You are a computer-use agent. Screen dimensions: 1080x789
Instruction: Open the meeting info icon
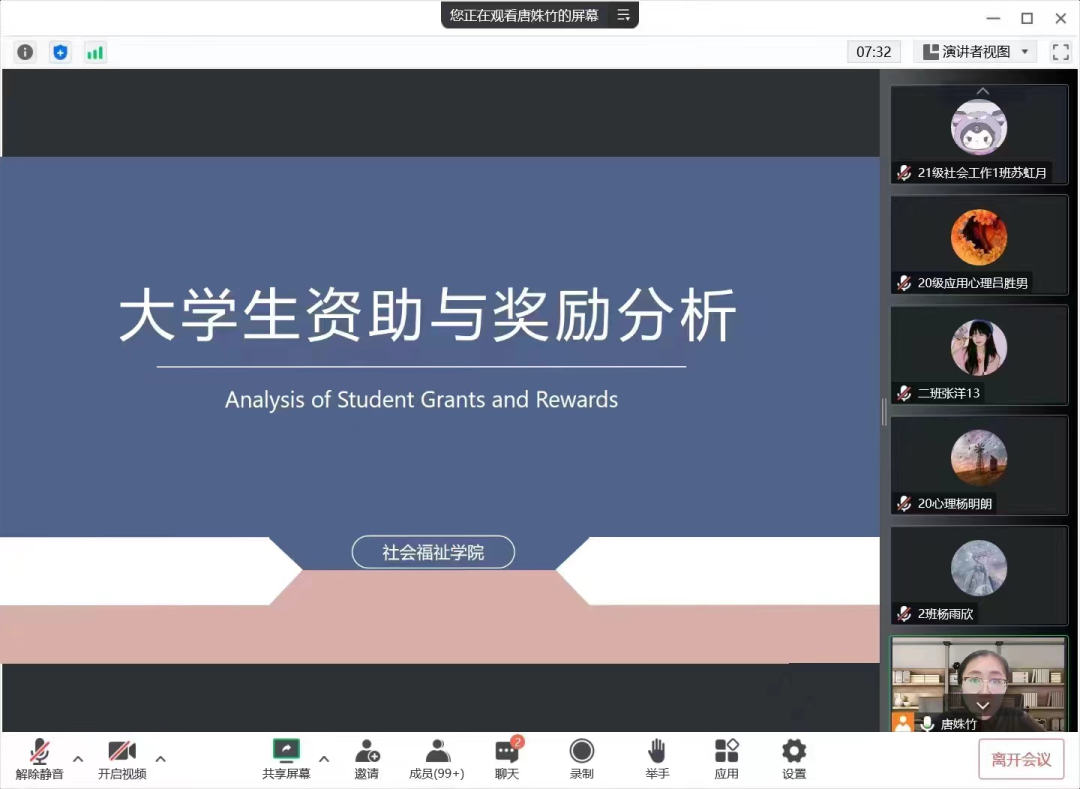click(25, 52)
